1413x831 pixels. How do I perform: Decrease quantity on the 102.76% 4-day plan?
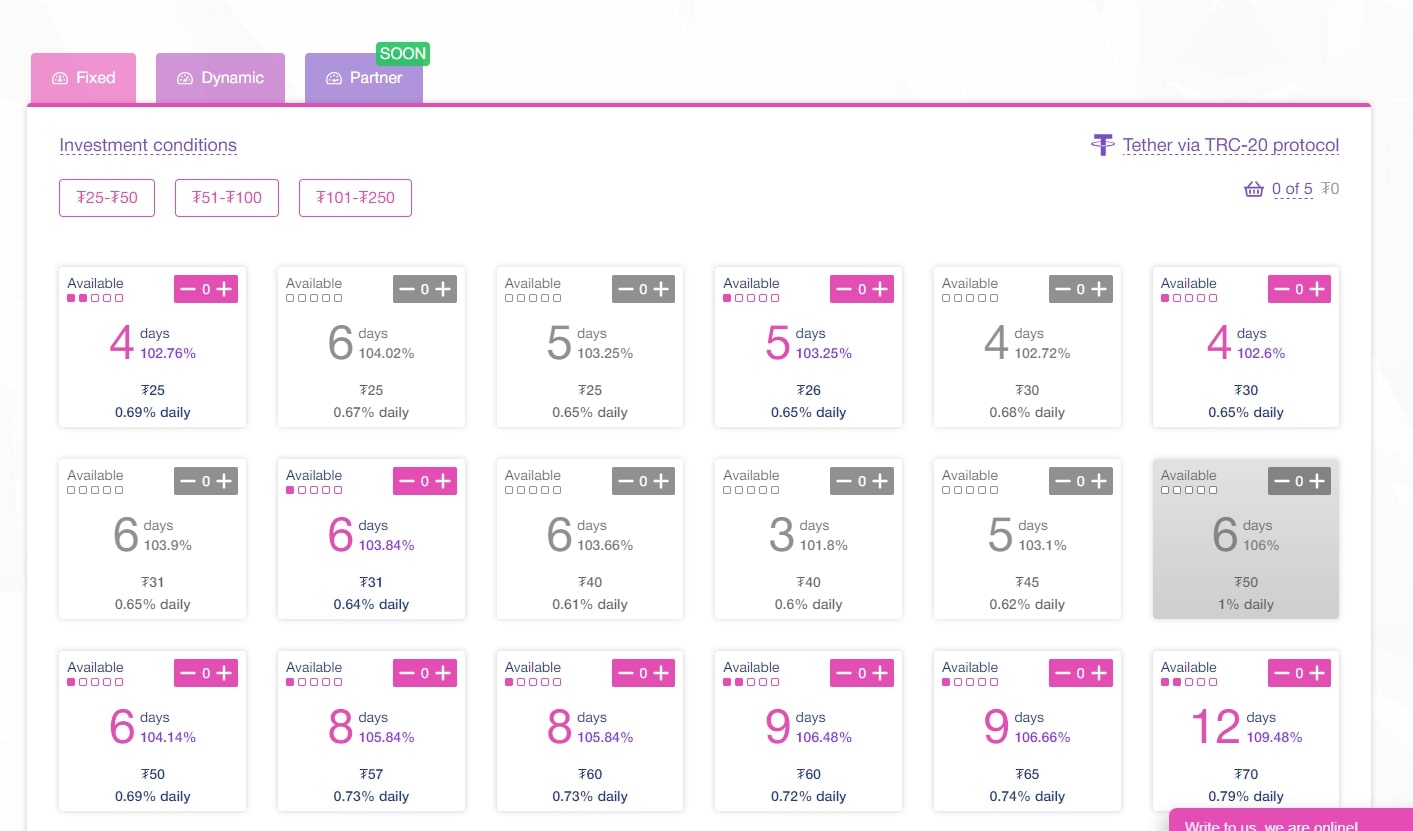tap(187, 289)
